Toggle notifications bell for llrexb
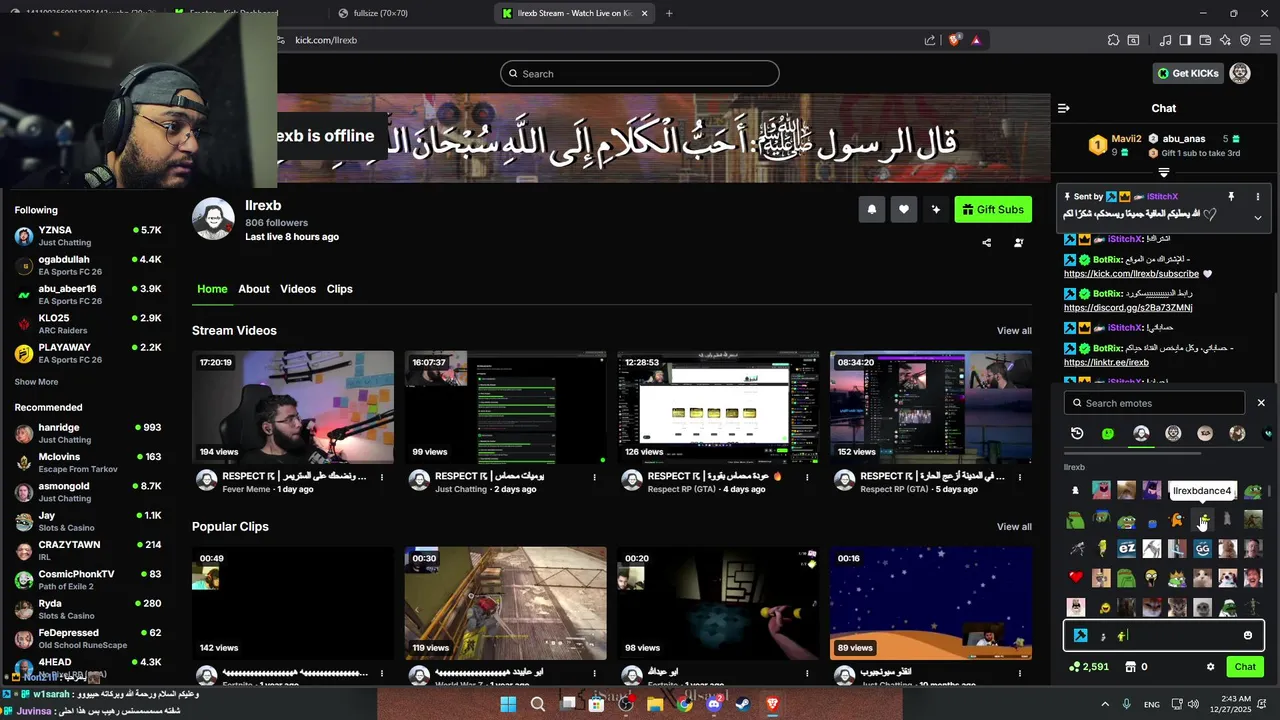 point(871,209)
